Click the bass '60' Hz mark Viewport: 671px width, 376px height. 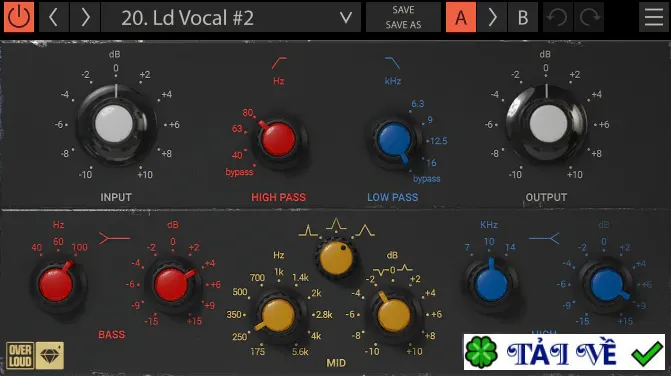[58, 242]
